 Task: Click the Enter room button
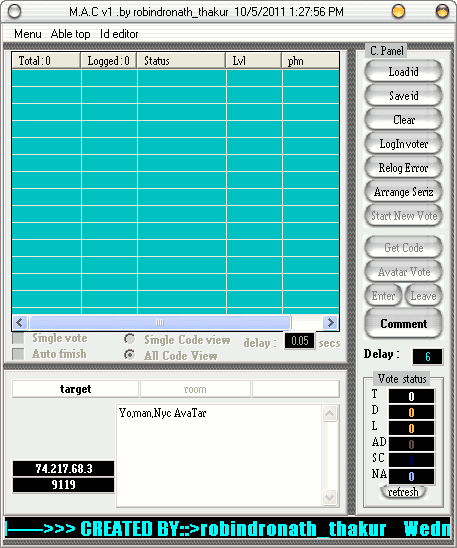click(x=383, y=296)
